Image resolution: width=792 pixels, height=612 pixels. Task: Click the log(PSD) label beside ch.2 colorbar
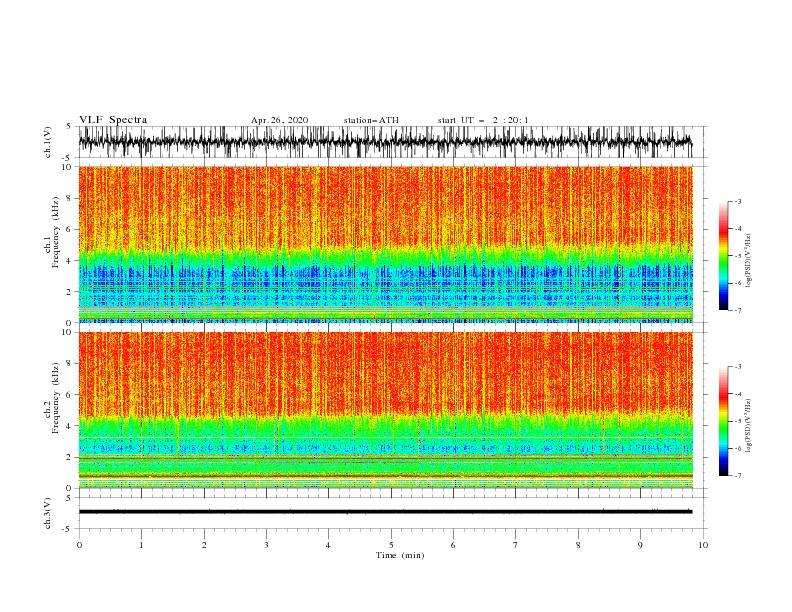(x=748, y=426)
